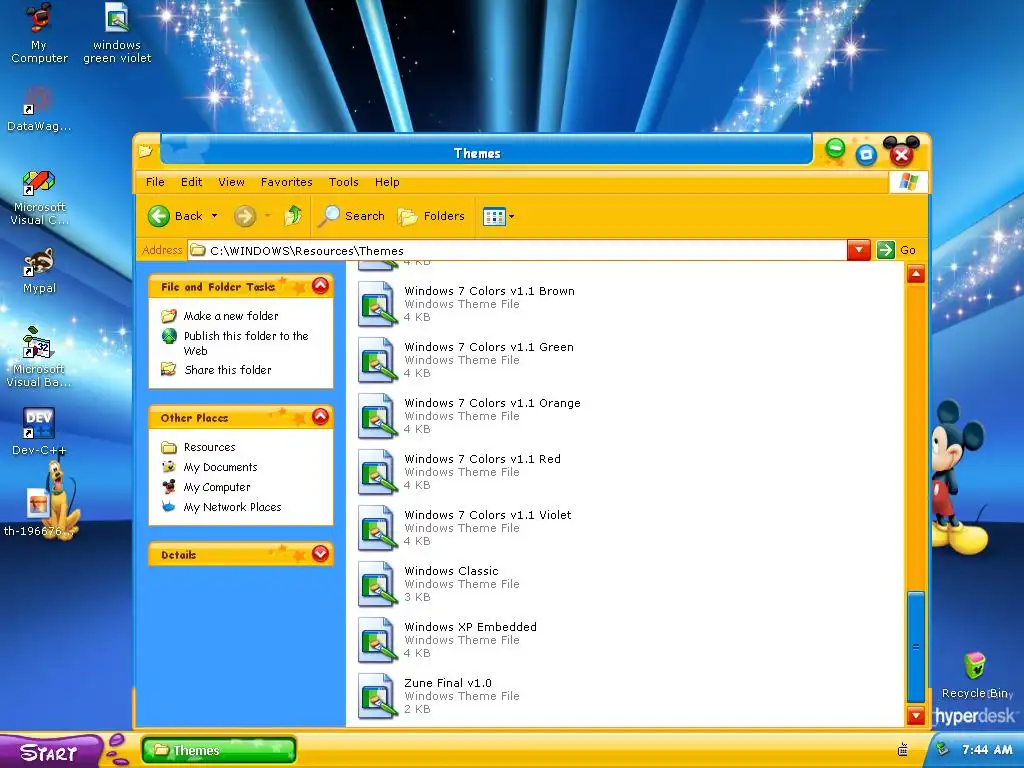Viewport: 1024px width, 768px height.
Task: Select the Zune Final v1.0 theme icon
Action: click(377, 697)
